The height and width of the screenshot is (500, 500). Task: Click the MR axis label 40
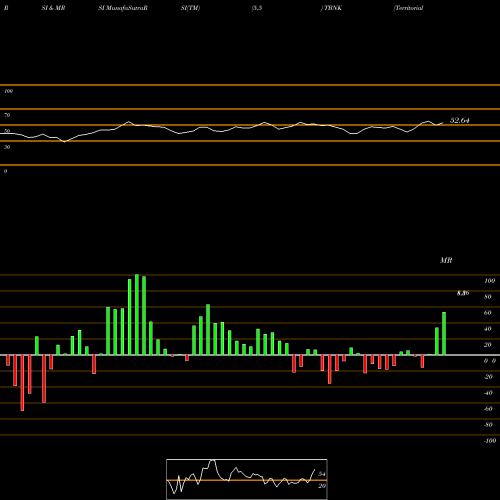(488, 329)
